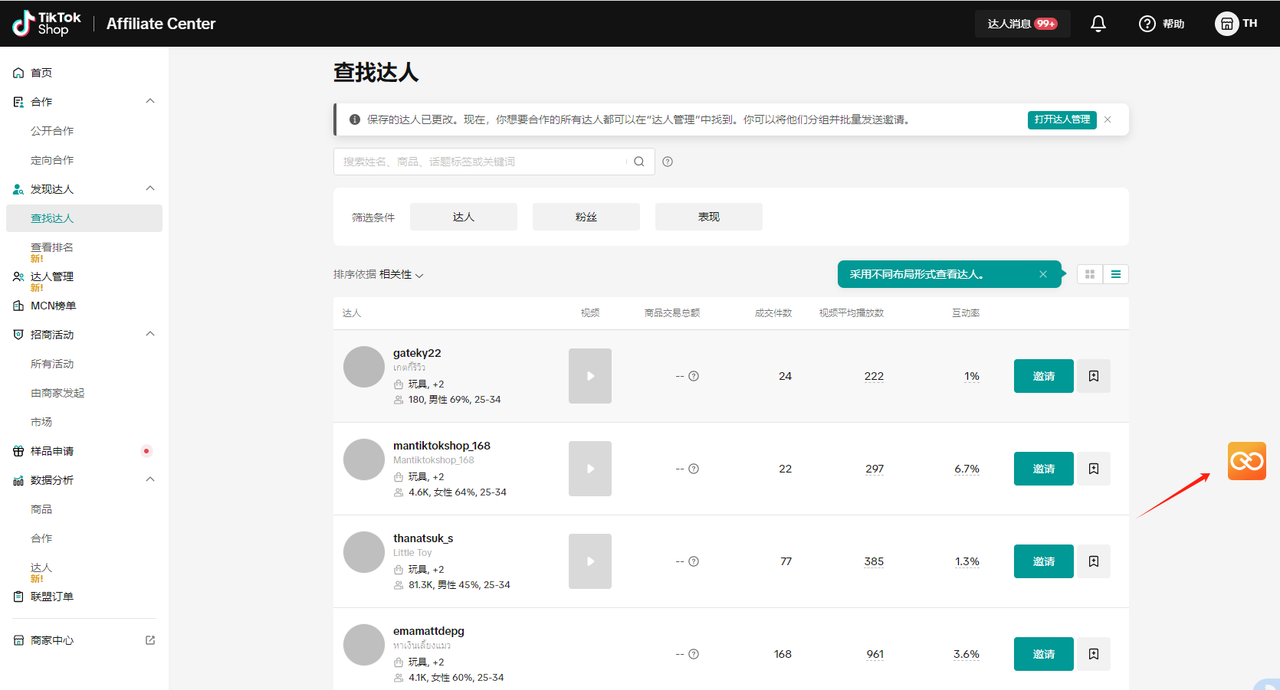Play the video thumbnail for mantiktokshop_168
The image size is (1280, 690).
click(x=590, y=469)
